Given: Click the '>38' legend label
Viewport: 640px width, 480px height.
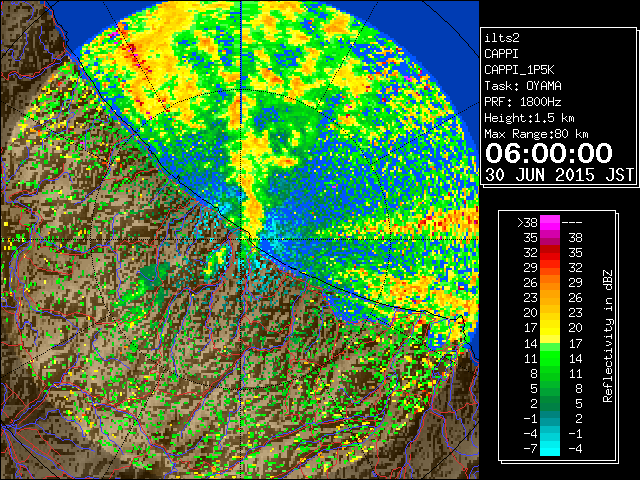Looking at the screenshot, I should (x=527, y=222).
